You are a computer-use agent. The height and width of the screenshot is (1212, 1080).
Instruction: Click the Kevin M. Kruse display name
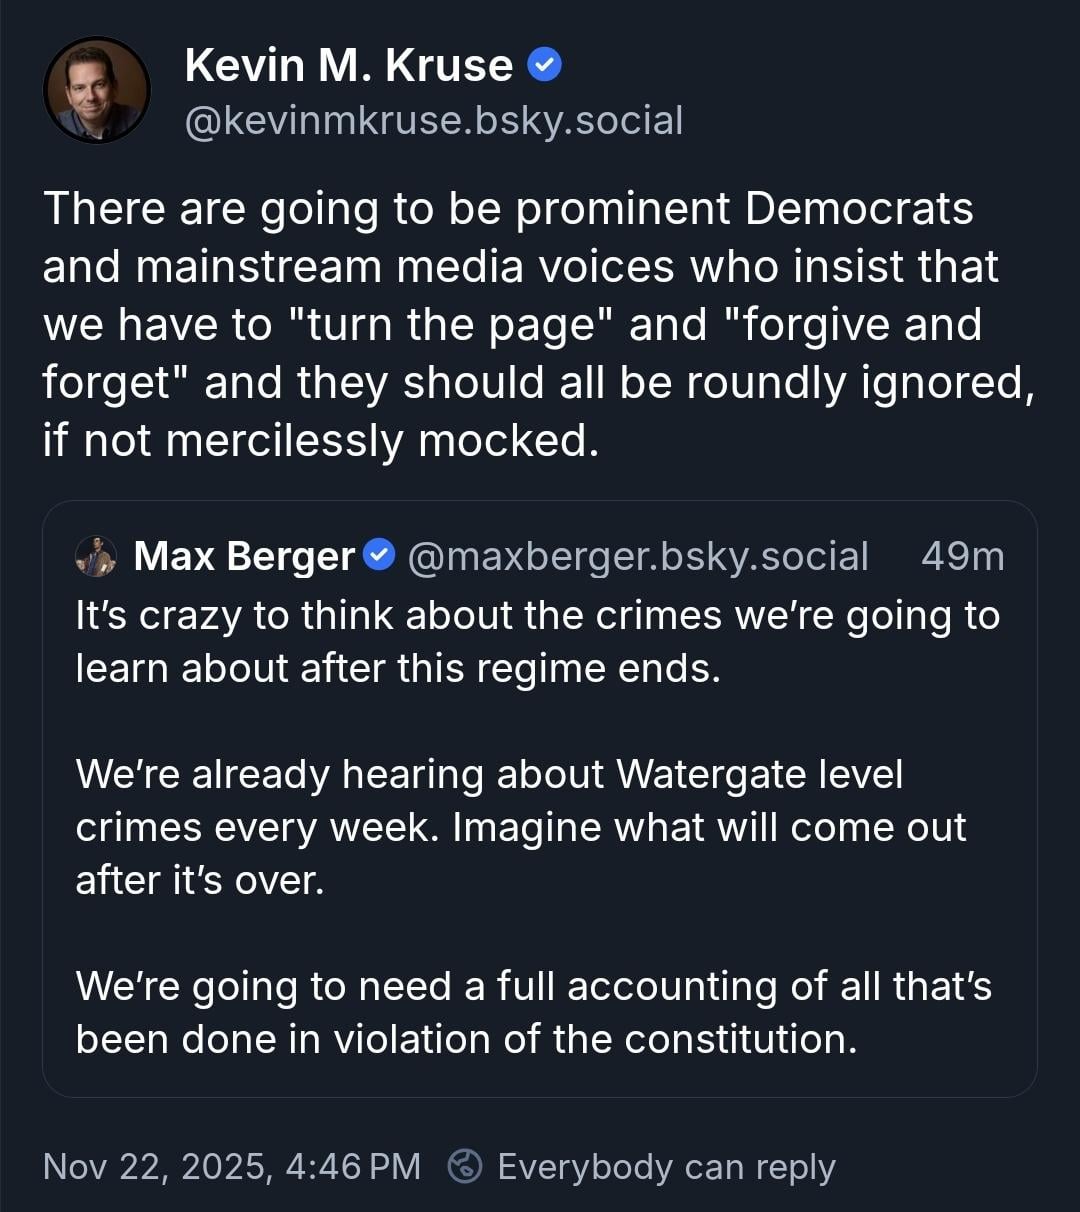(348, 66)
